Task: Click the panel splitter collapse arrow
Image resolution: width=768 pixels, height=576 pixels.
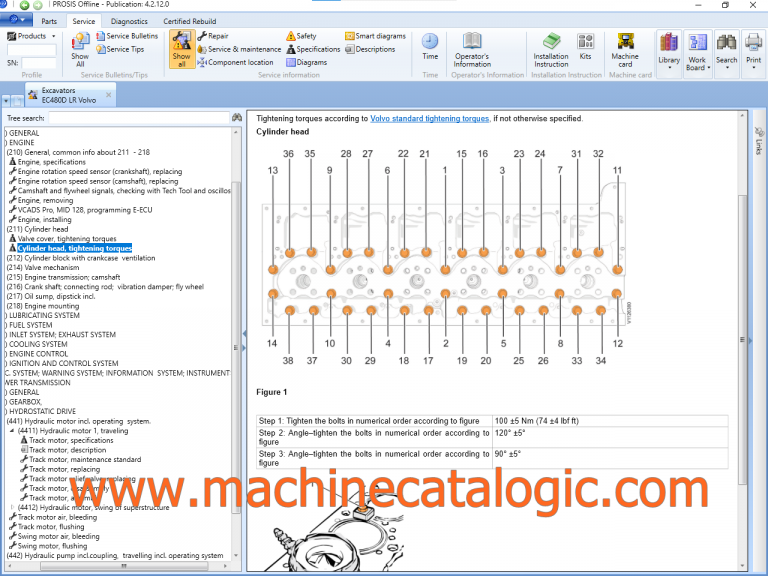Action: [244, 334]
